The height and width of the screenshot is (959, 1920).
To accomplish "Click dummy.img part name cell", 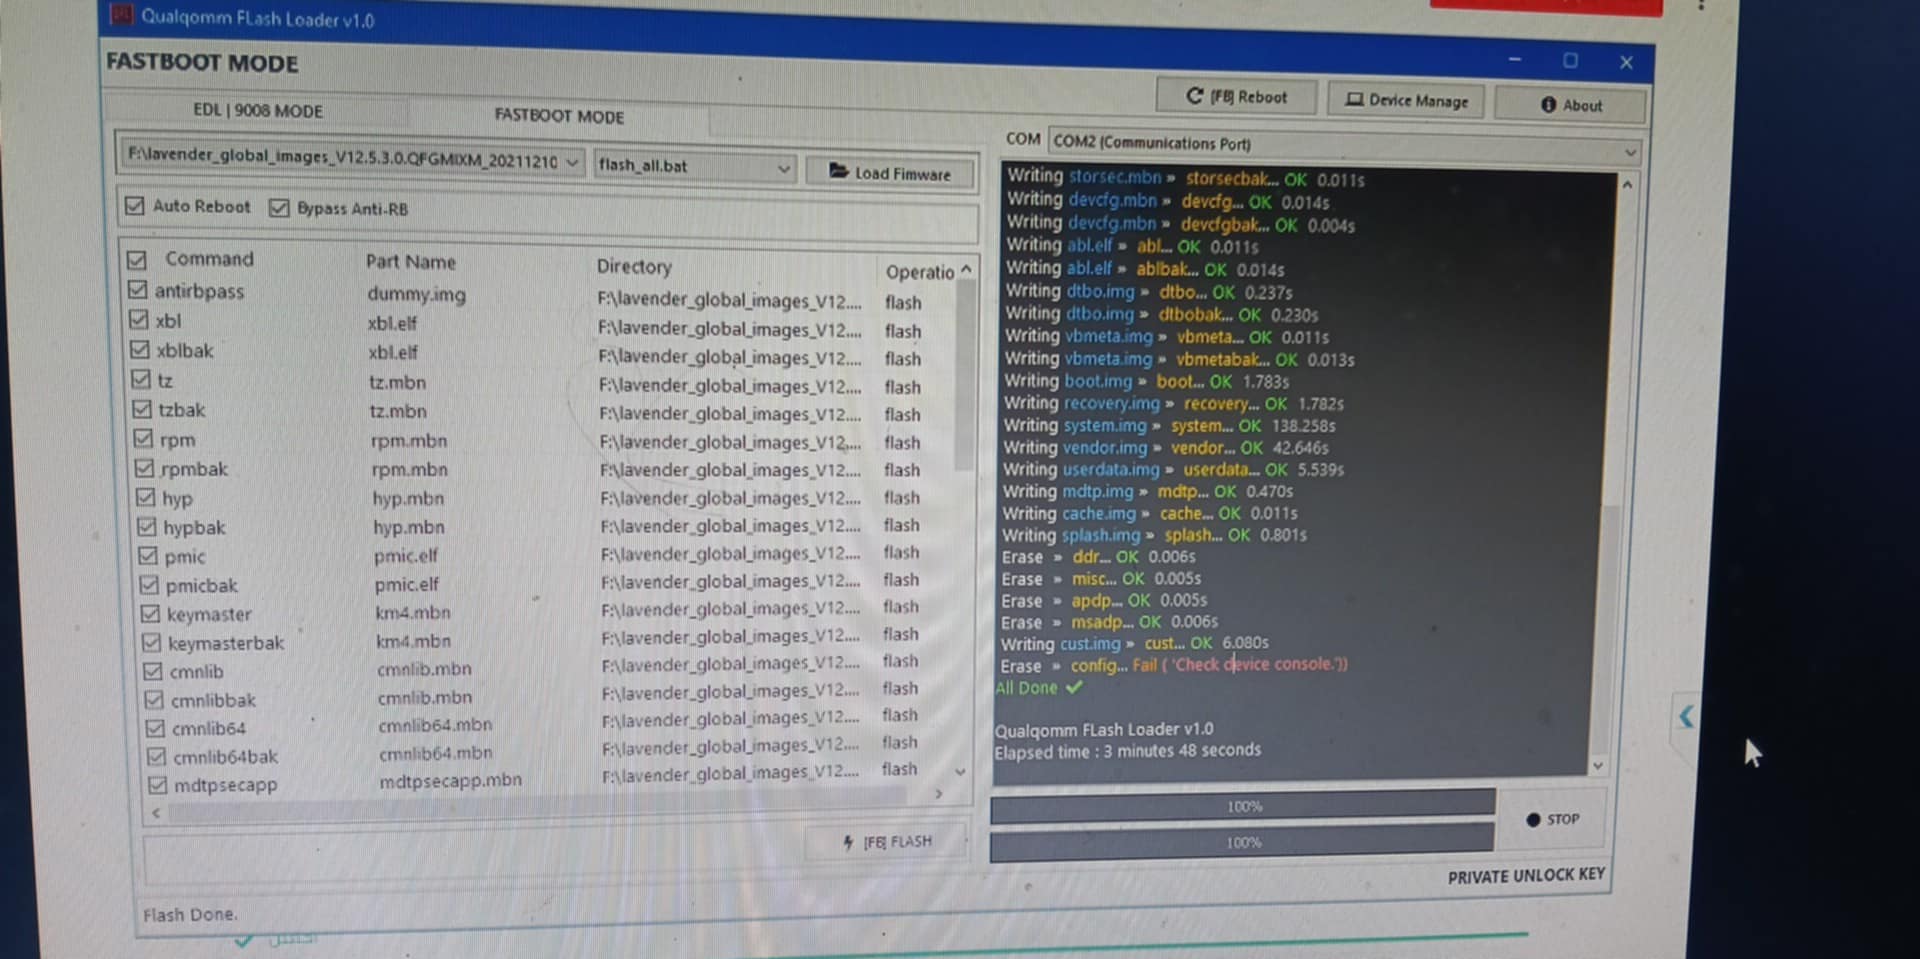I will coord(416,295).
